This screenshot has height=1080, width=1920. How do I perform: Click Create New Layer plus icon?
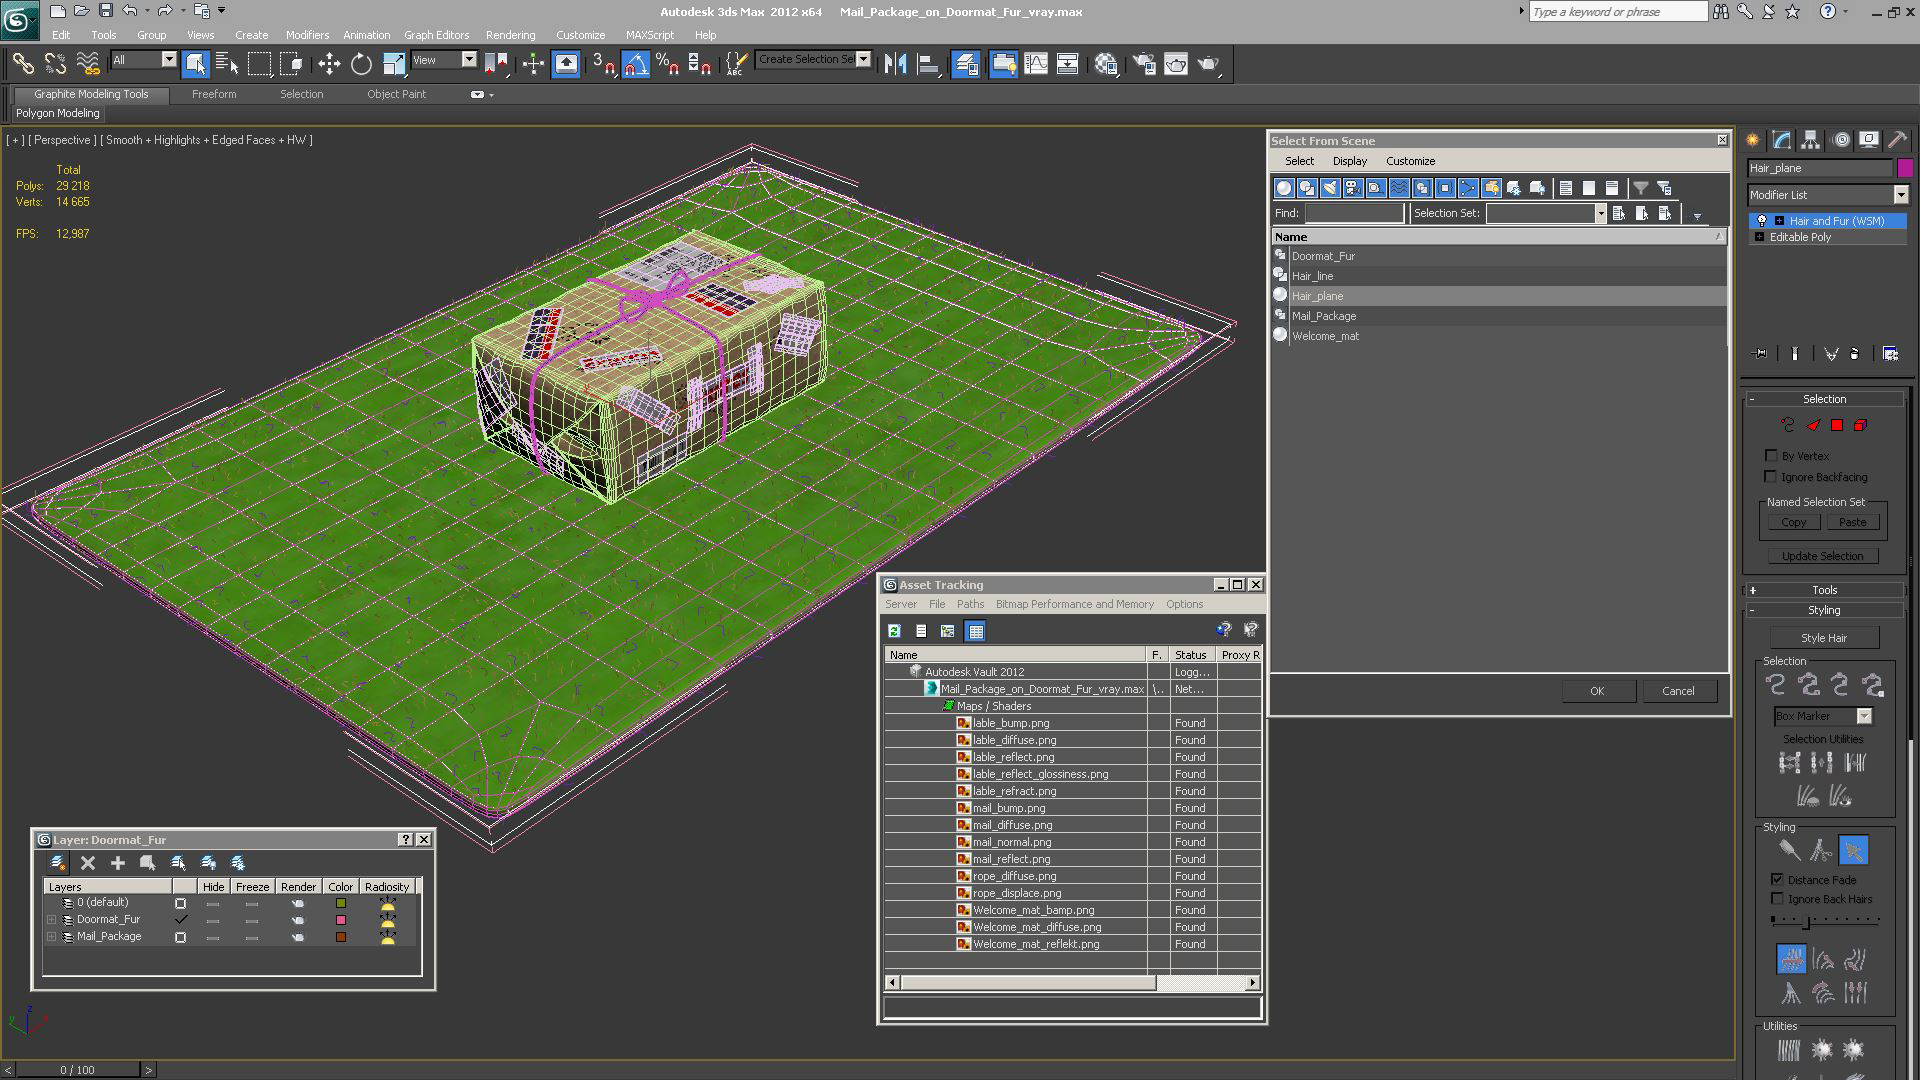[x=118, y=863]
